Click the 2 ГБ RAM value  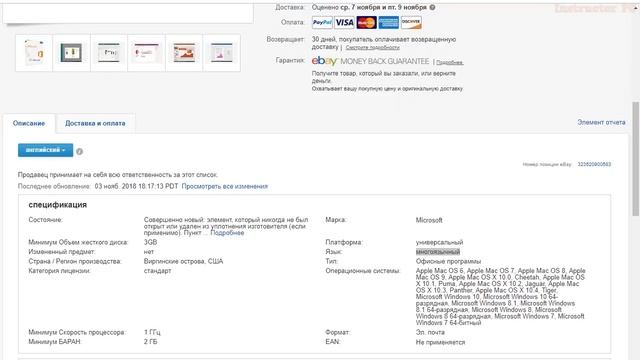click(150, 342)
